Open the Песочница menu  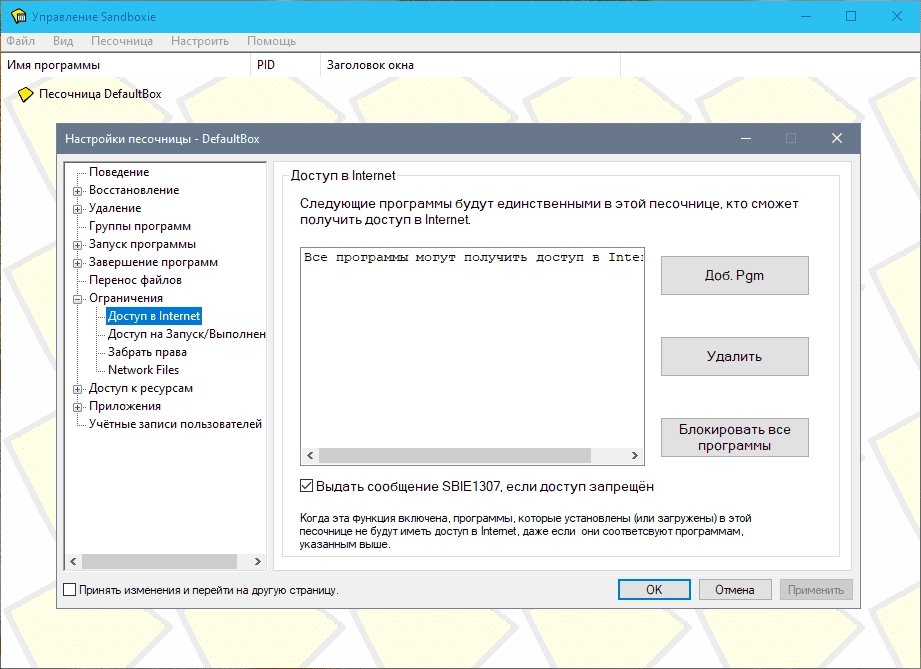[x=122, y=41]
